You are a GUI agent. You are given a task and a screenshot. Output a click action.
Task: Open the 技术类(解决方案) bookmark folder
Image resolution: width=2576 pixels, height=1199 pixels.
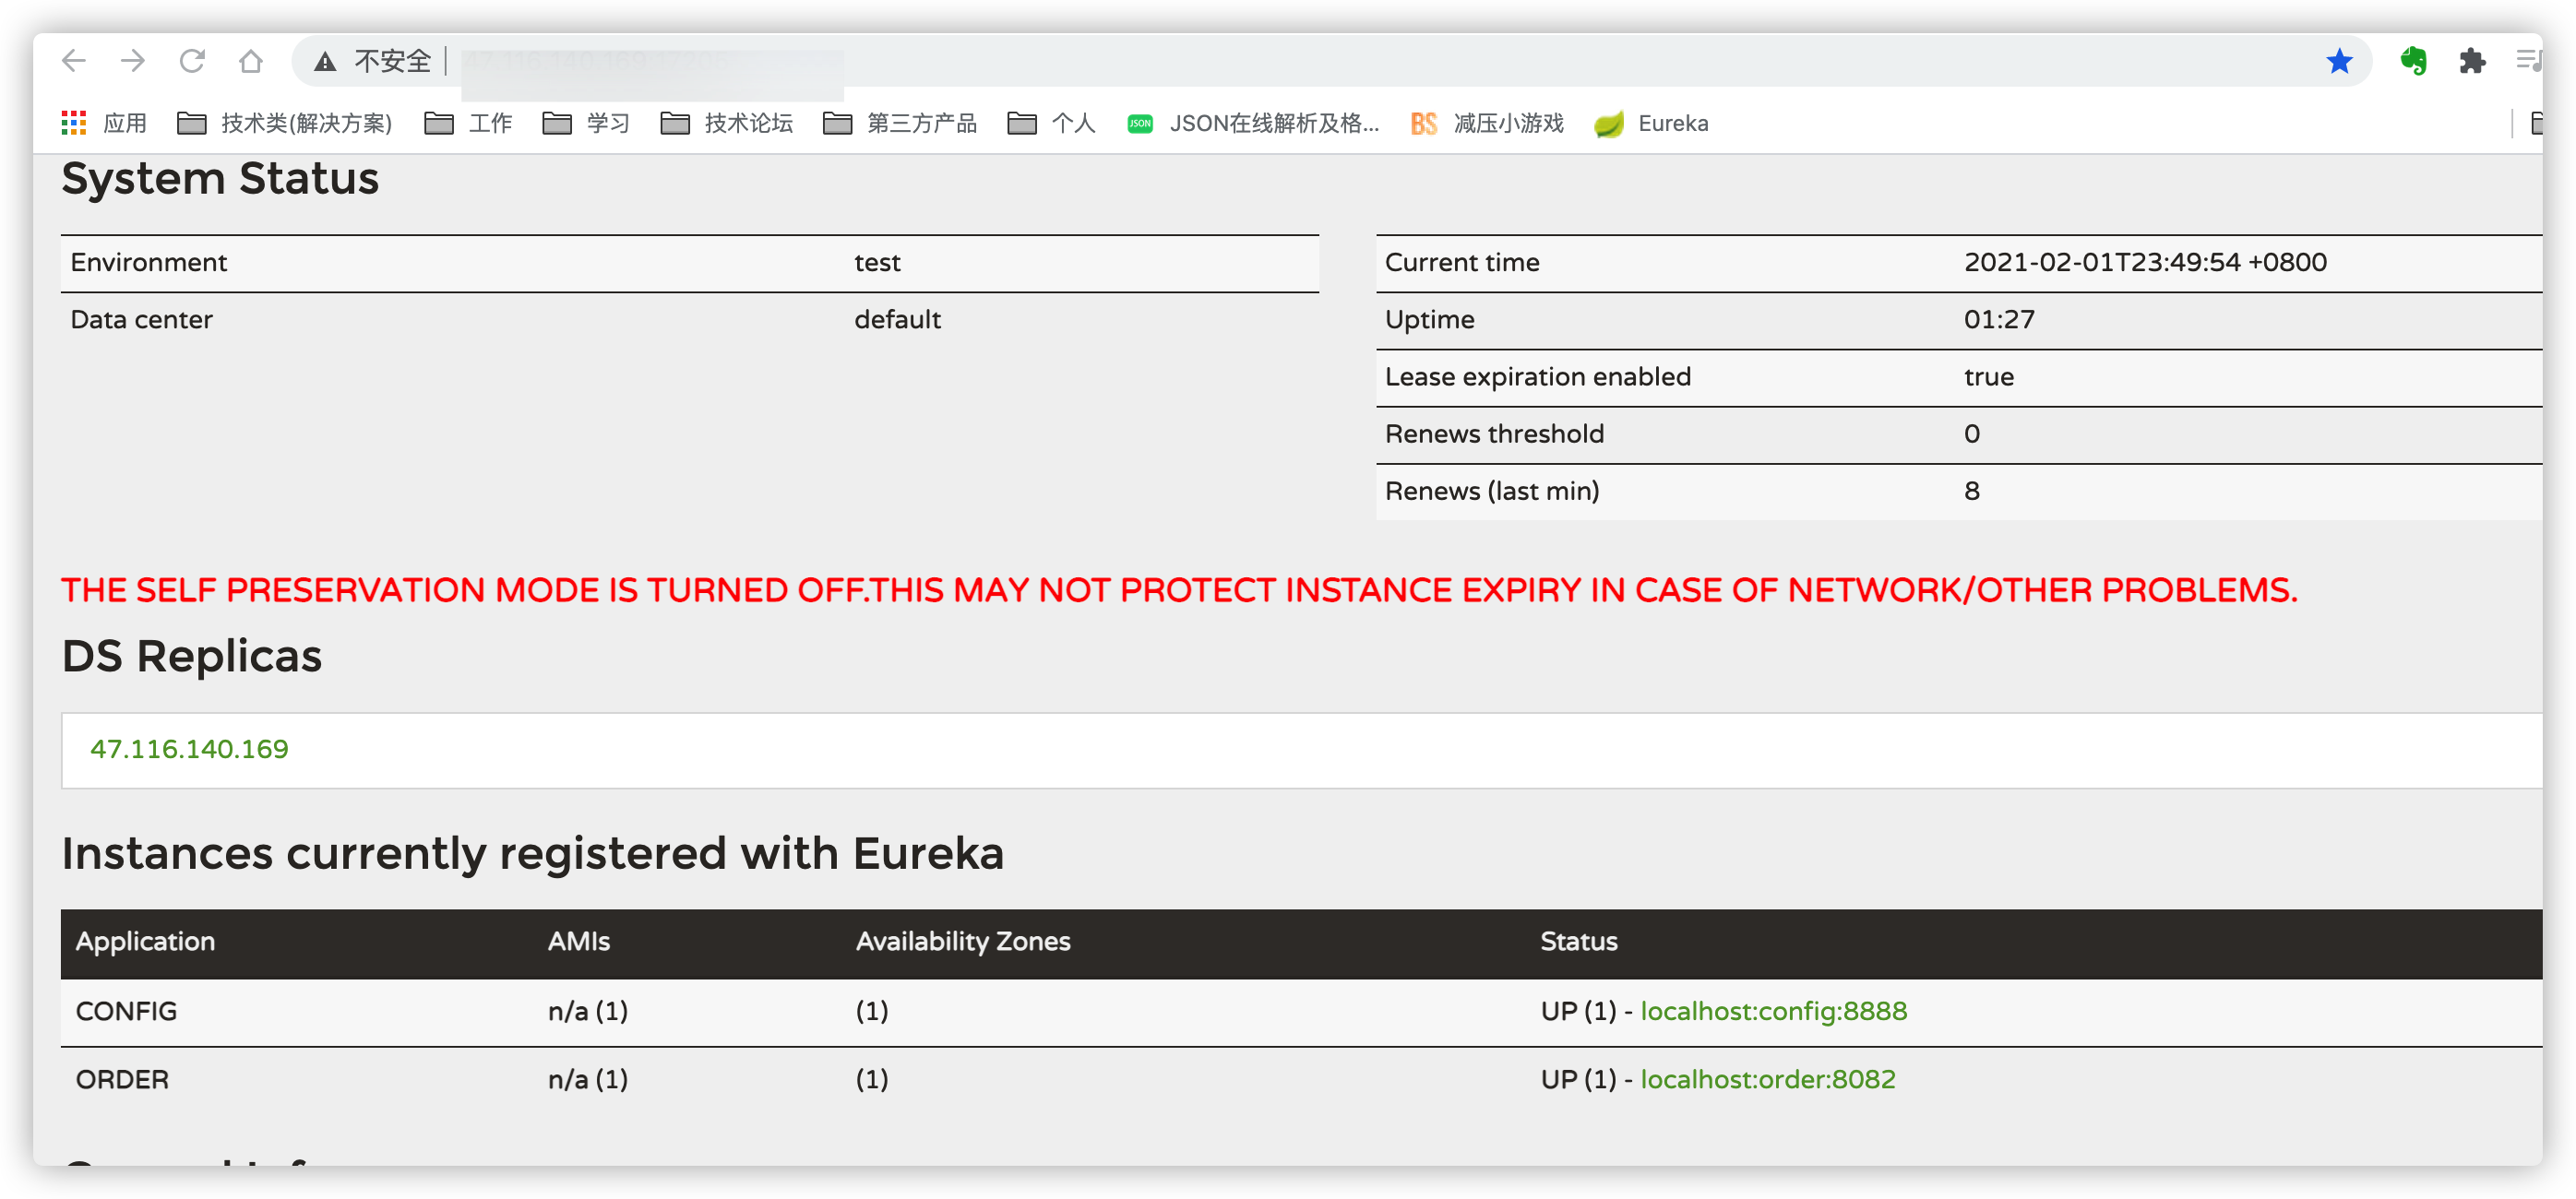(284, 123)
